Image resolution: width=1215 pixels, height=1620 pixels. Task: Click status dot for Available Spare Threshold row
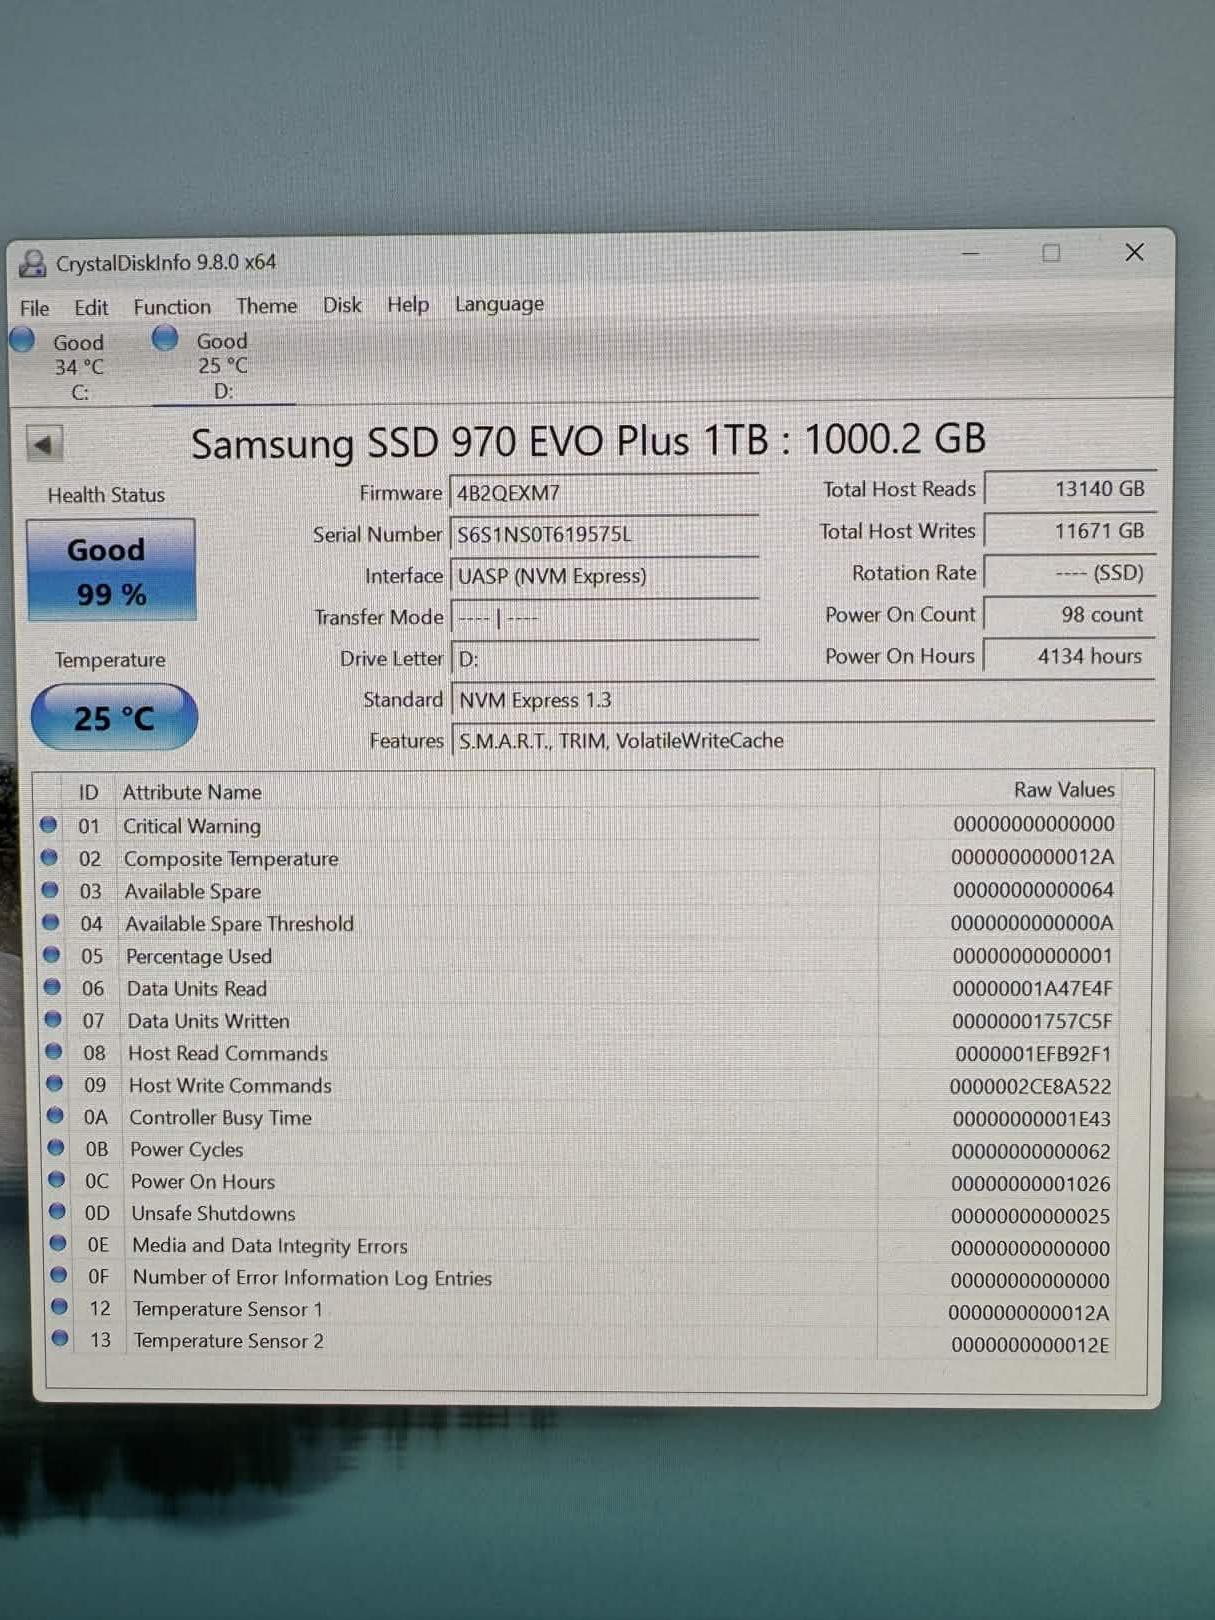(x=51, y=922)
